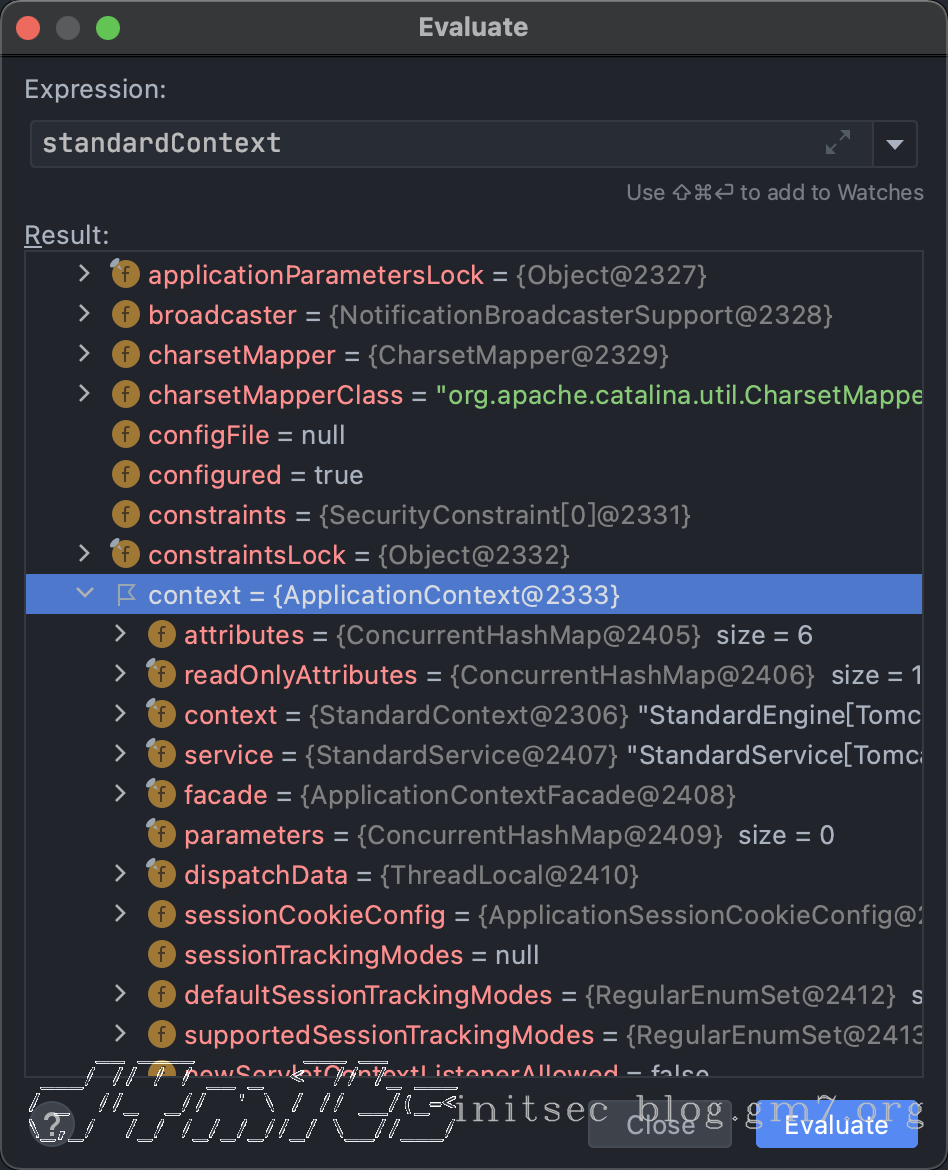This screenshot has width=948, height=1170.
Task: Open the expression history dropdown arrow
Action: (x=895, y=145)
